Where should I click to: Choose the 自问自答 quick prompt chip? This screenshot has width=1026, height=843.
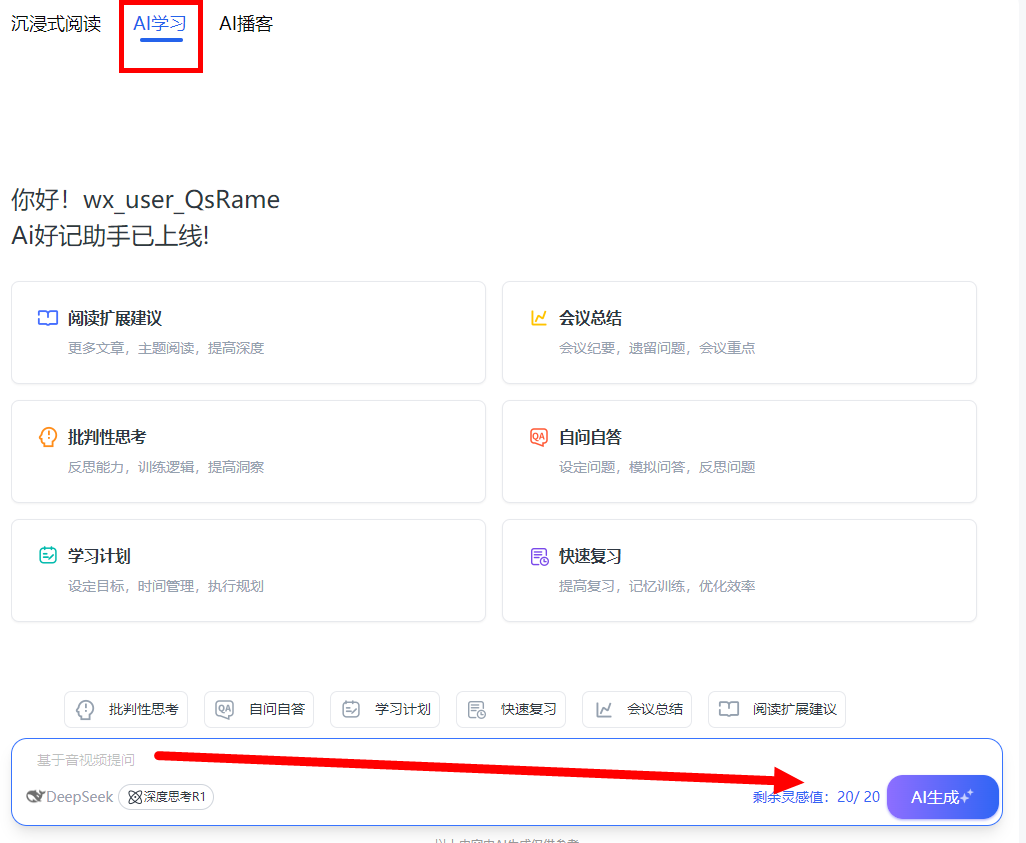coord(265,709)
